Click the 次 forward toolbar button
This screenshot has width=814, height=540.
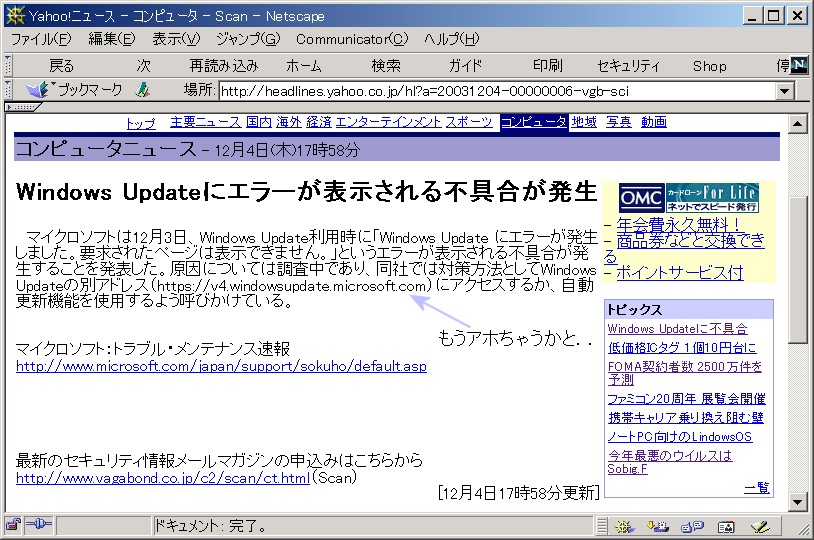click(x=144, y=66)
